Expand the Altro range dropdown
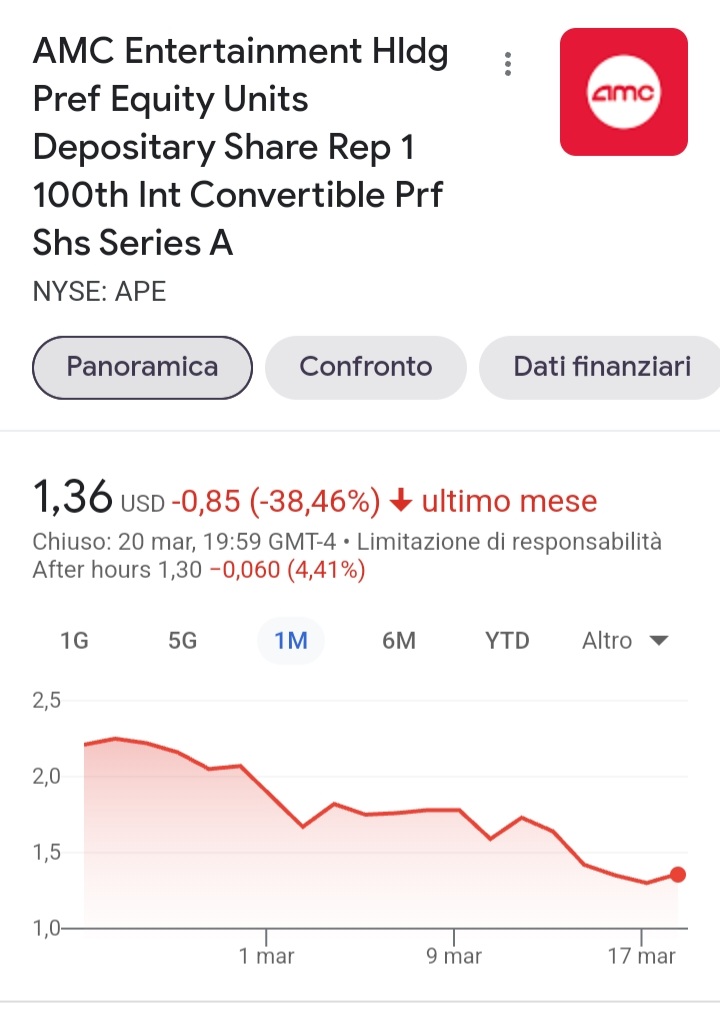This screenshot has width=720, height=1017. point(625,641)
